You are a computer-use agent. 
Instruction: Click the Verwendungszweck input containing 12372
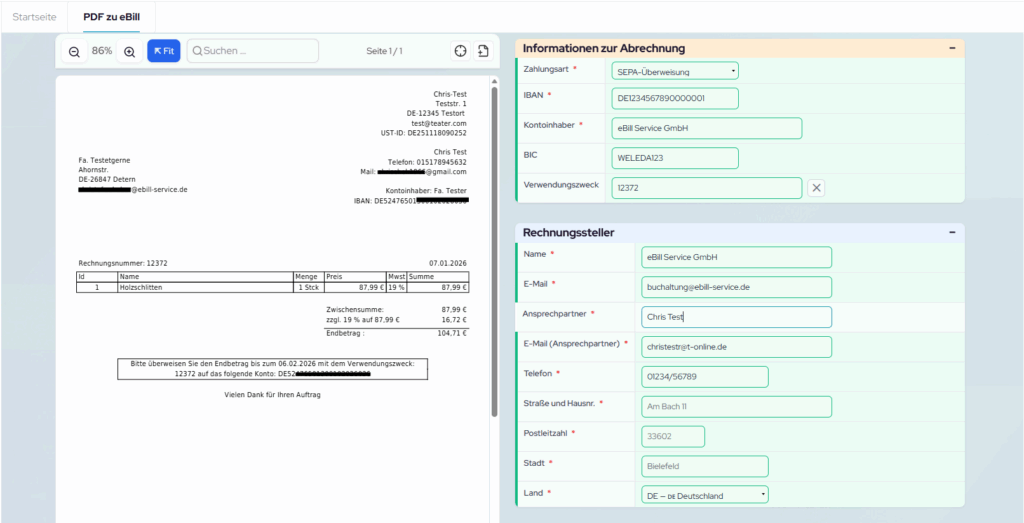pyautogui.click(x=707, y=188)
